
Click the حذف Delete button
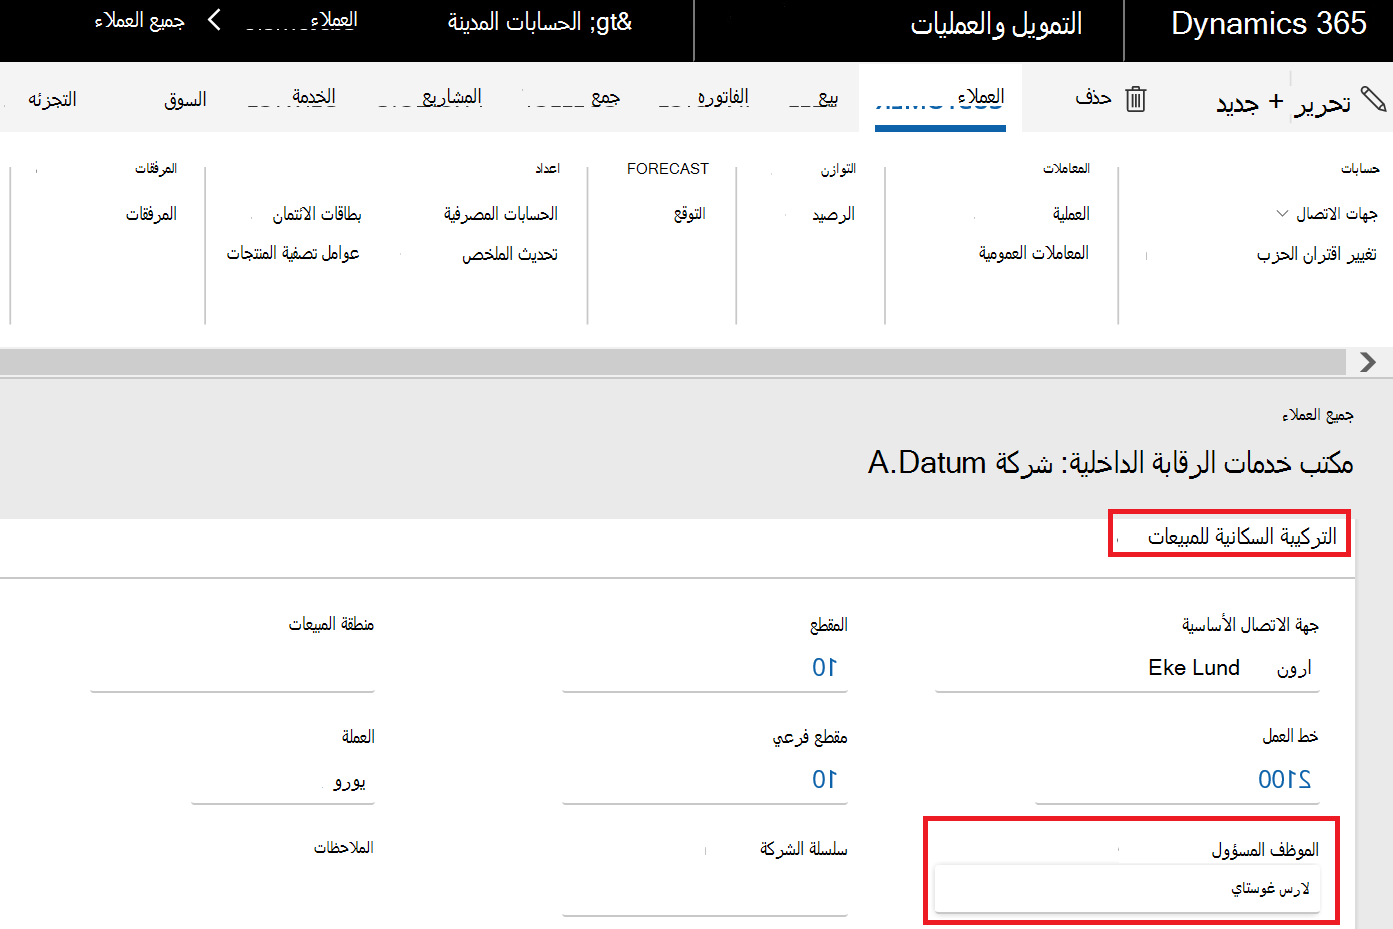click(x=1093, y=97)
